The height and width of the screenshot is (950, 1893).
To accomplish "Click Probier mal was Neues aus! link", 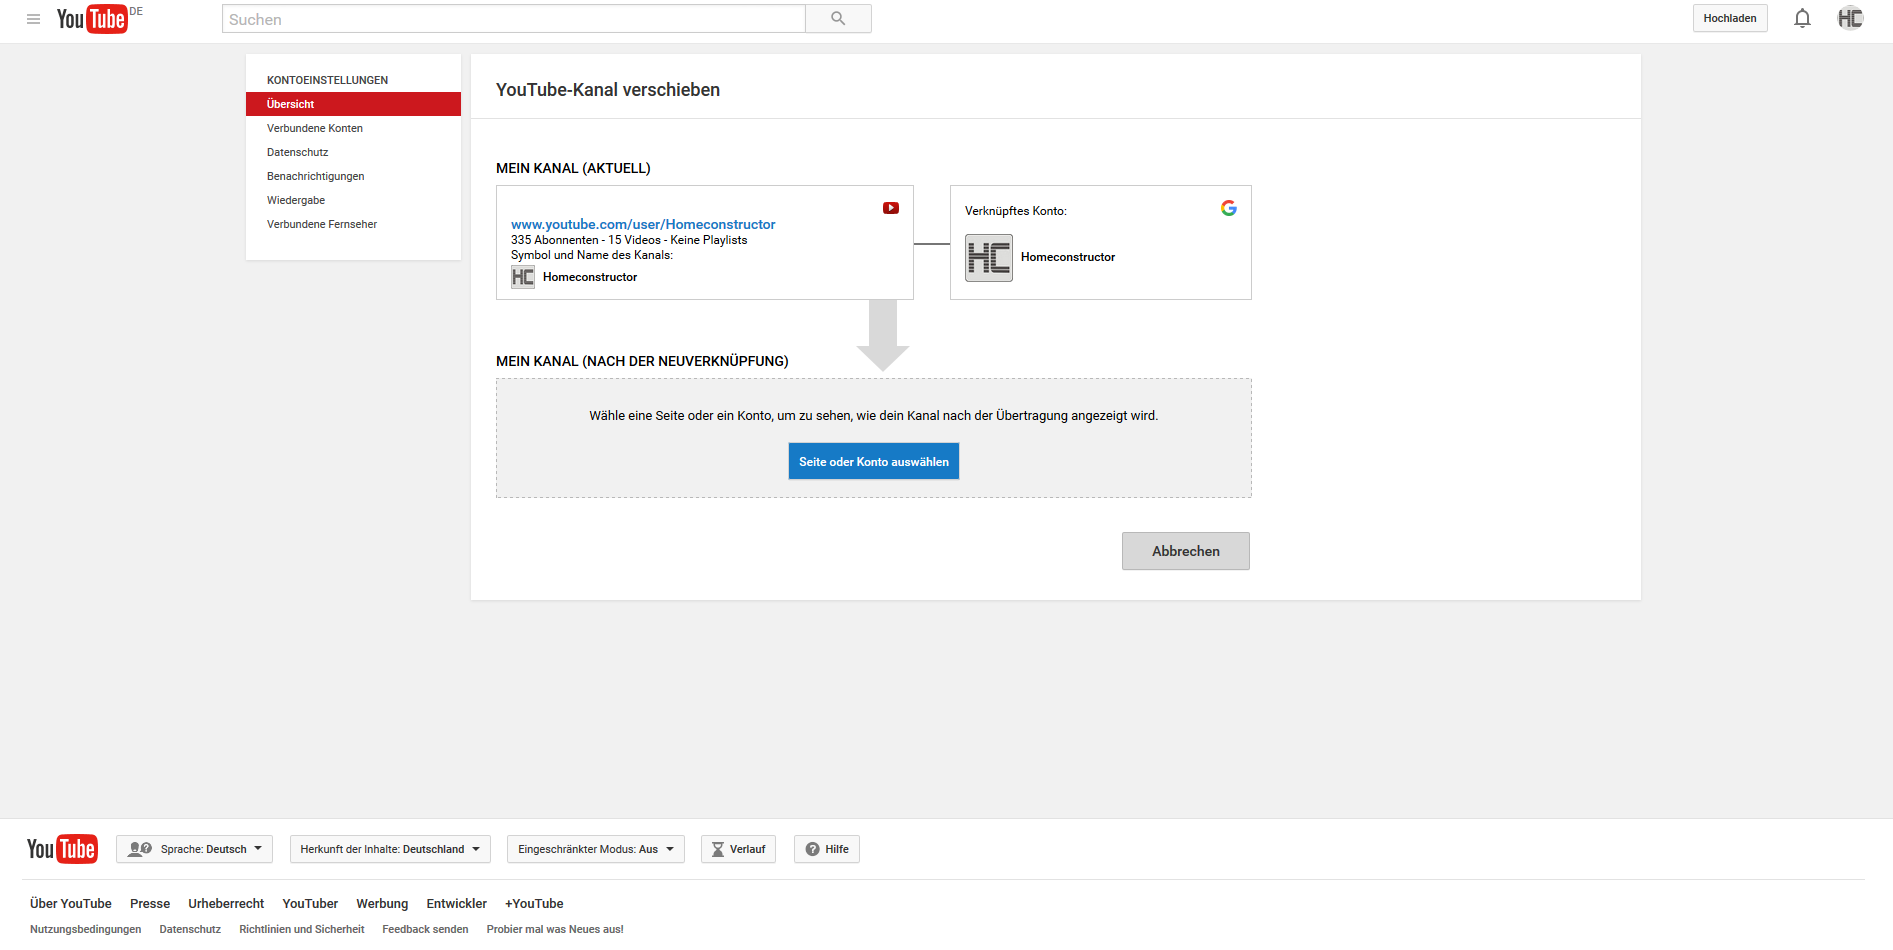I will pyautogui.click(x=555, y=929).
